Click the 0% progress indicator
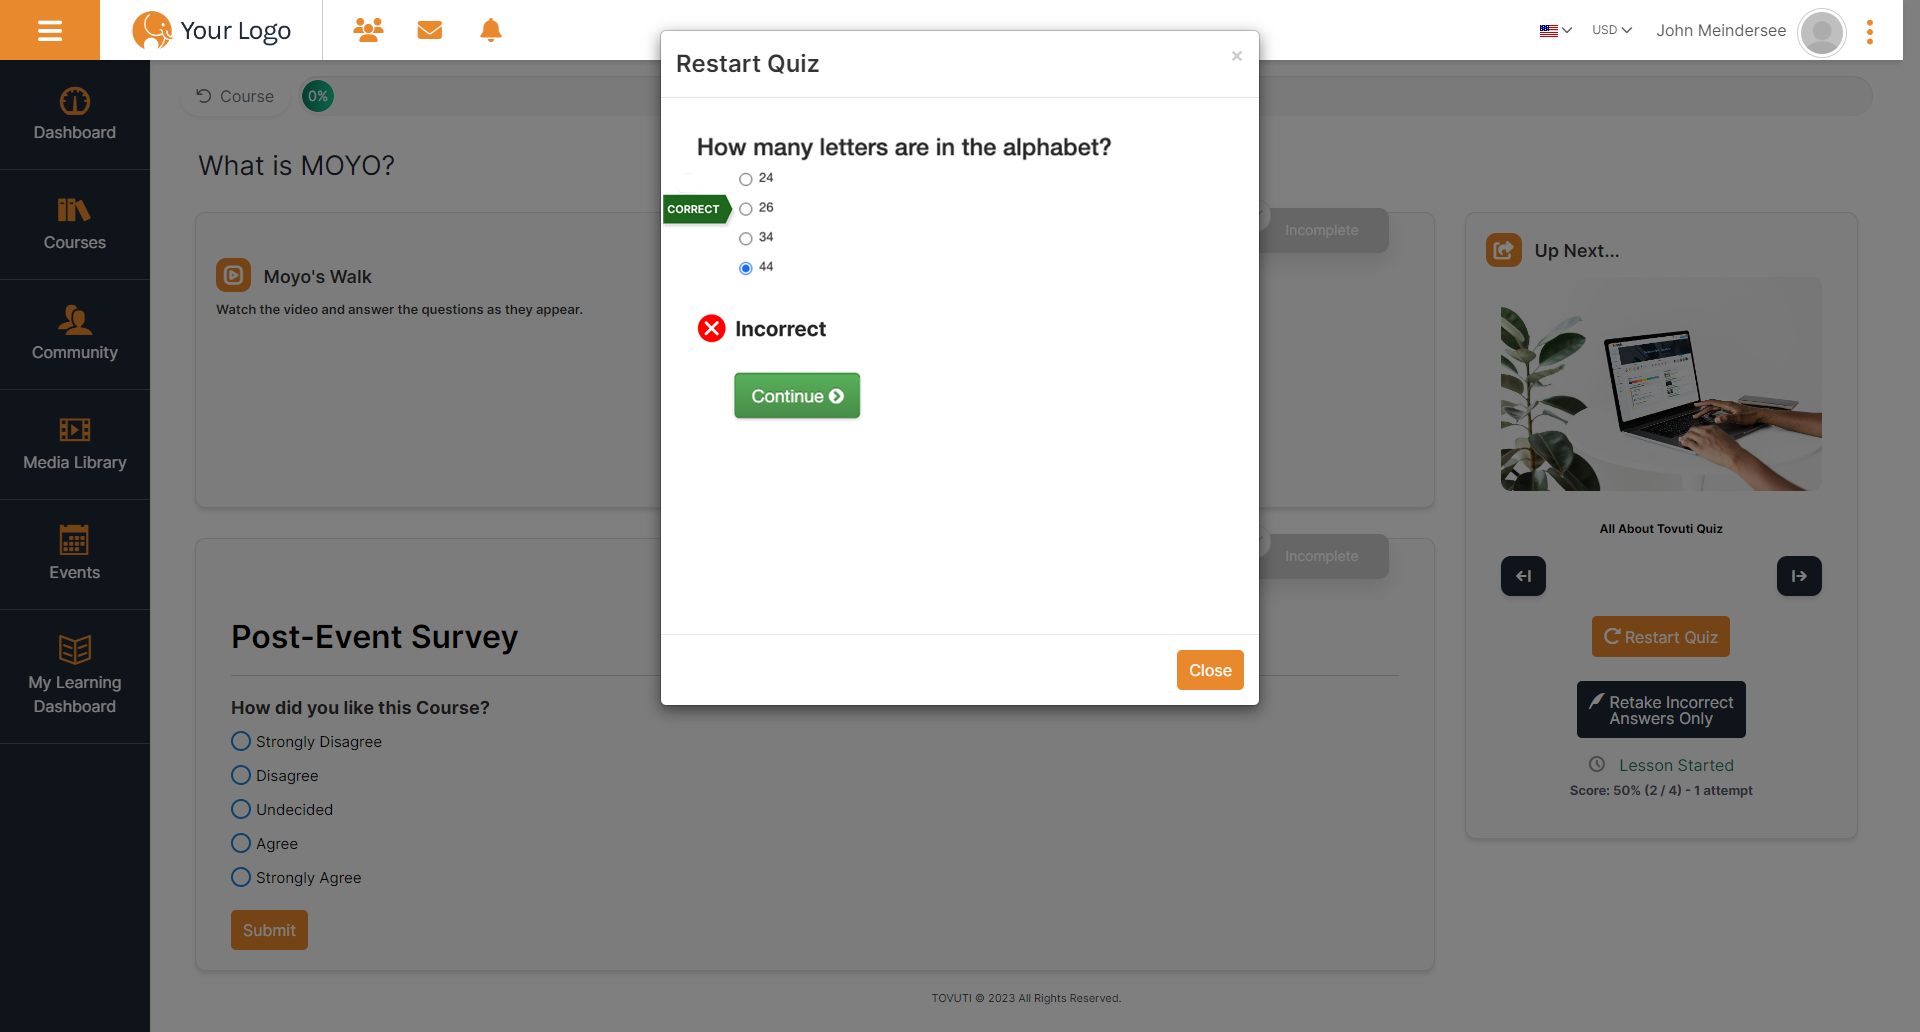The width and height of the screenshot is (1920, 1032). [x=318, y=96]
